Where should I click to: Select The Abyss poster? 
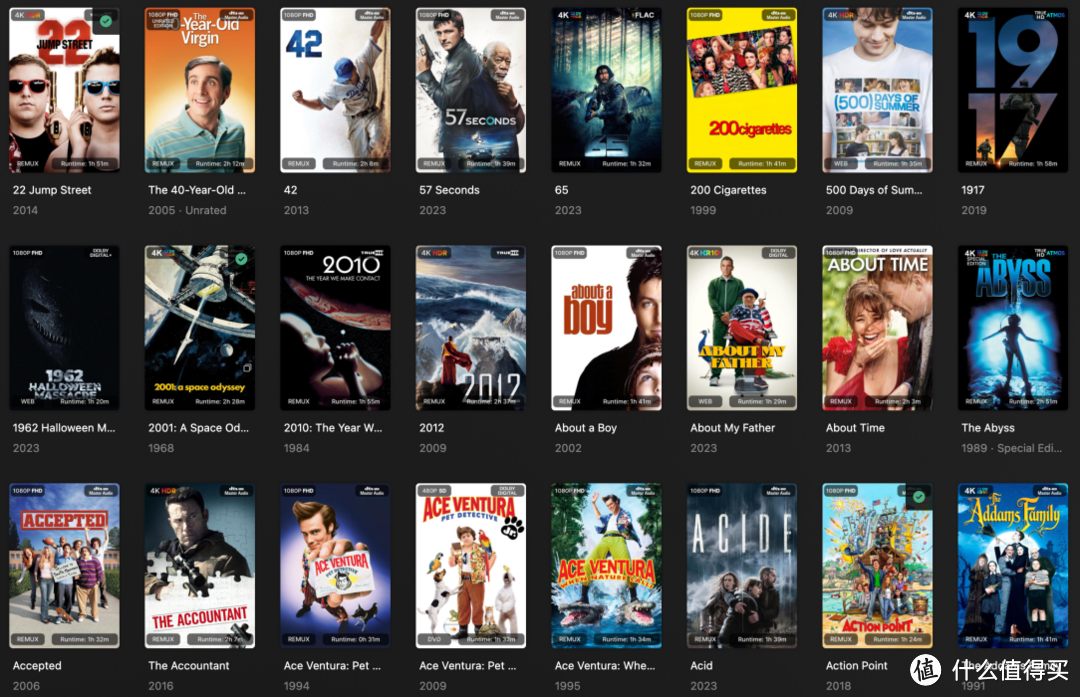click(1013, 328)
